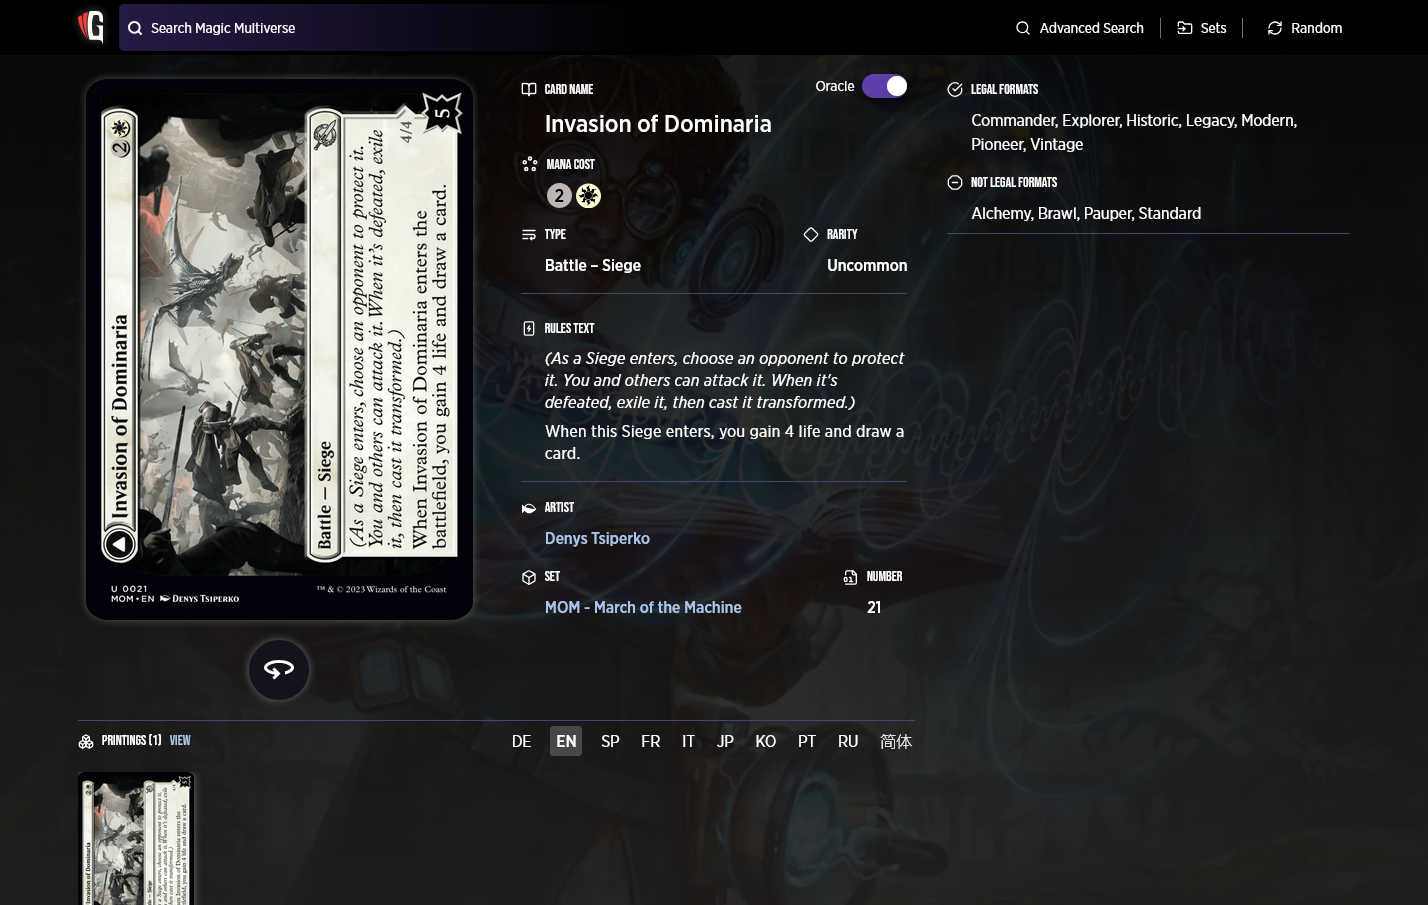
Task: Click the black arrow transform badge on the card
Action: tap(119, 544)
